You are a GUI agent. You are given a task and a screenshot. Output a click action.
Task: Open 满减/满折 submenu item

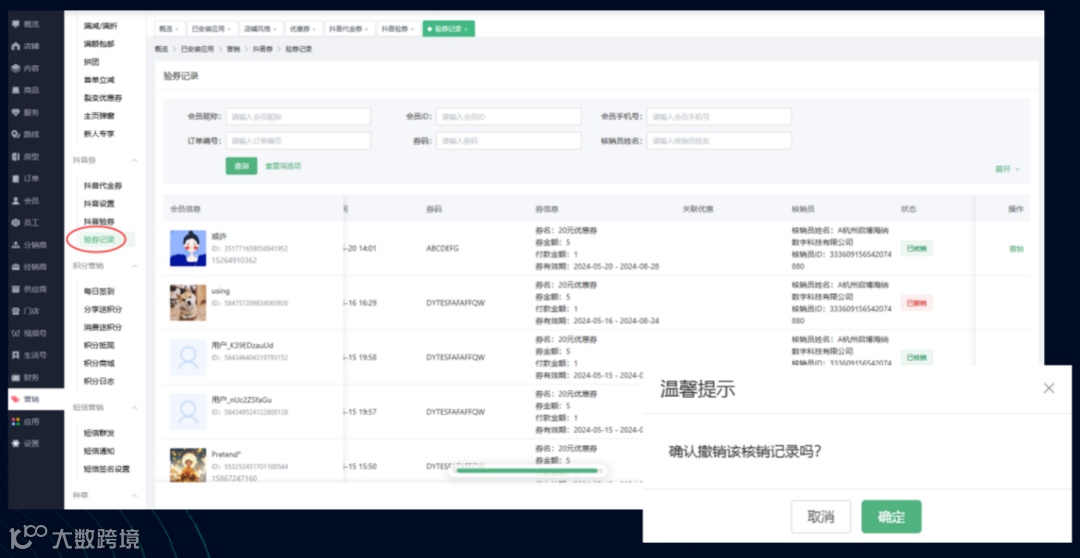point(101,25)
